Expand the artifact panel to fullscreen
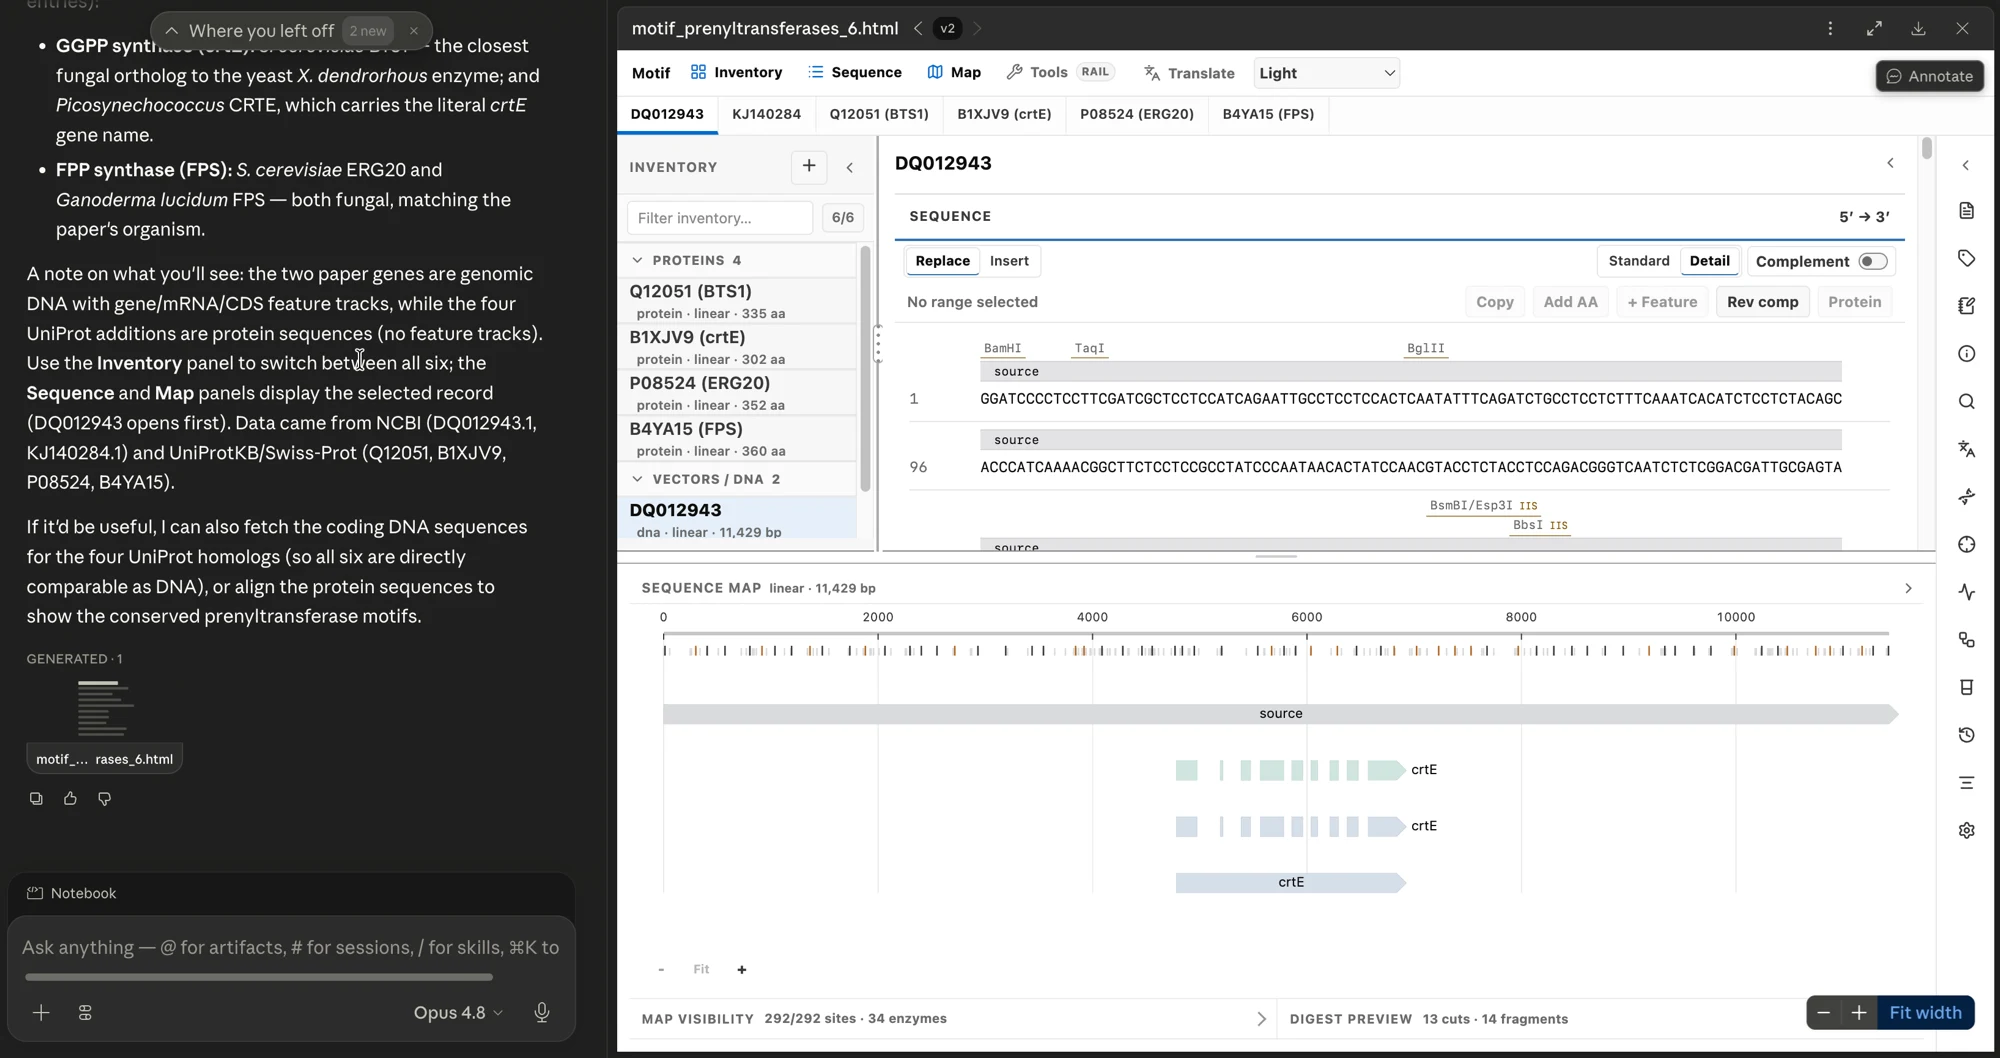This screenshot has width=2000, height=1058. click(1874, 28)
